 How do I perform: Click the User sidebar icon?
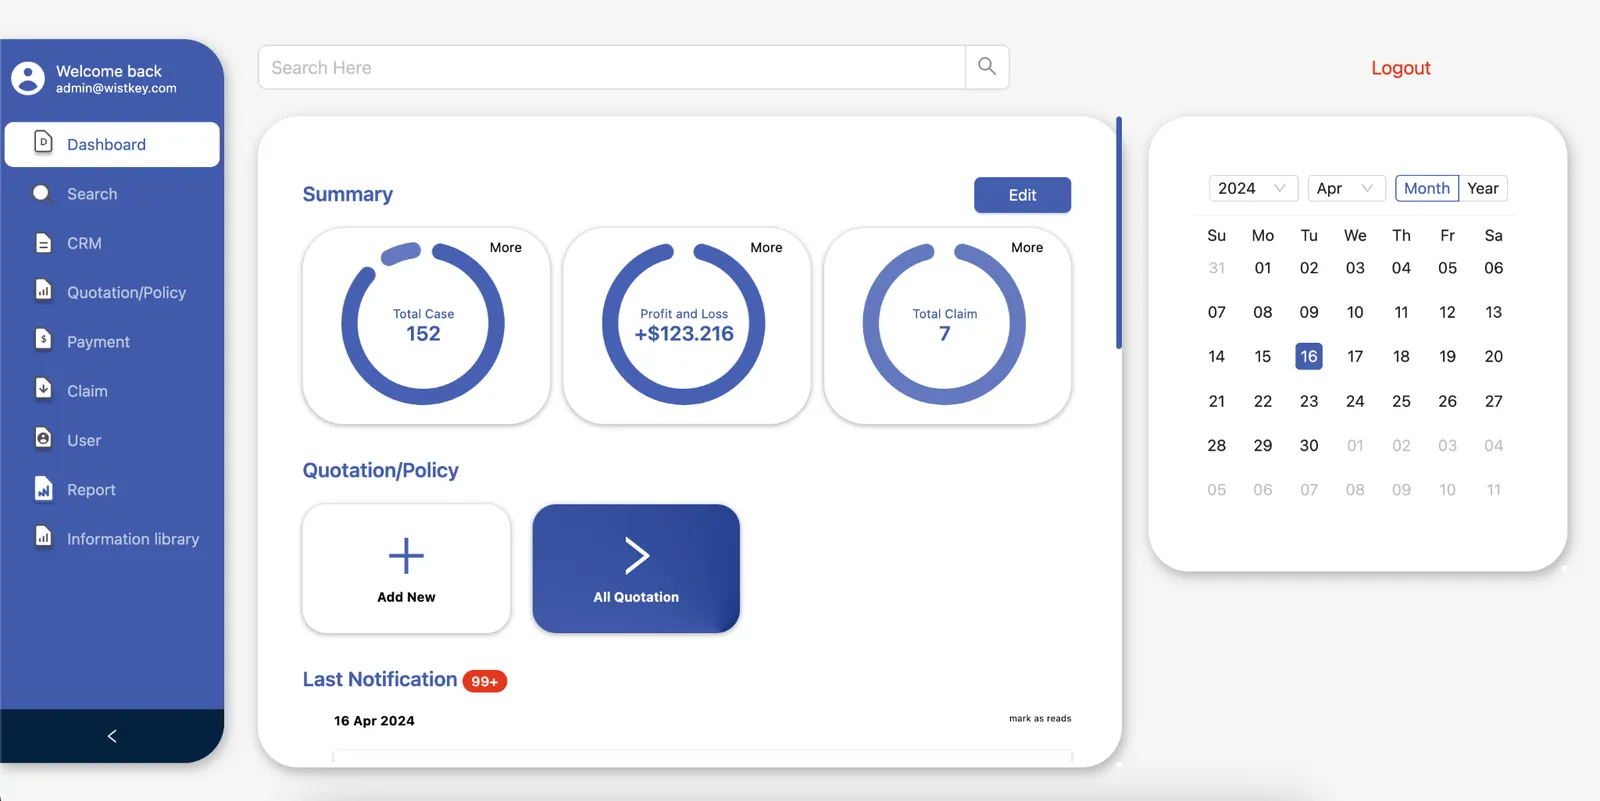click(x=43, y=438)
